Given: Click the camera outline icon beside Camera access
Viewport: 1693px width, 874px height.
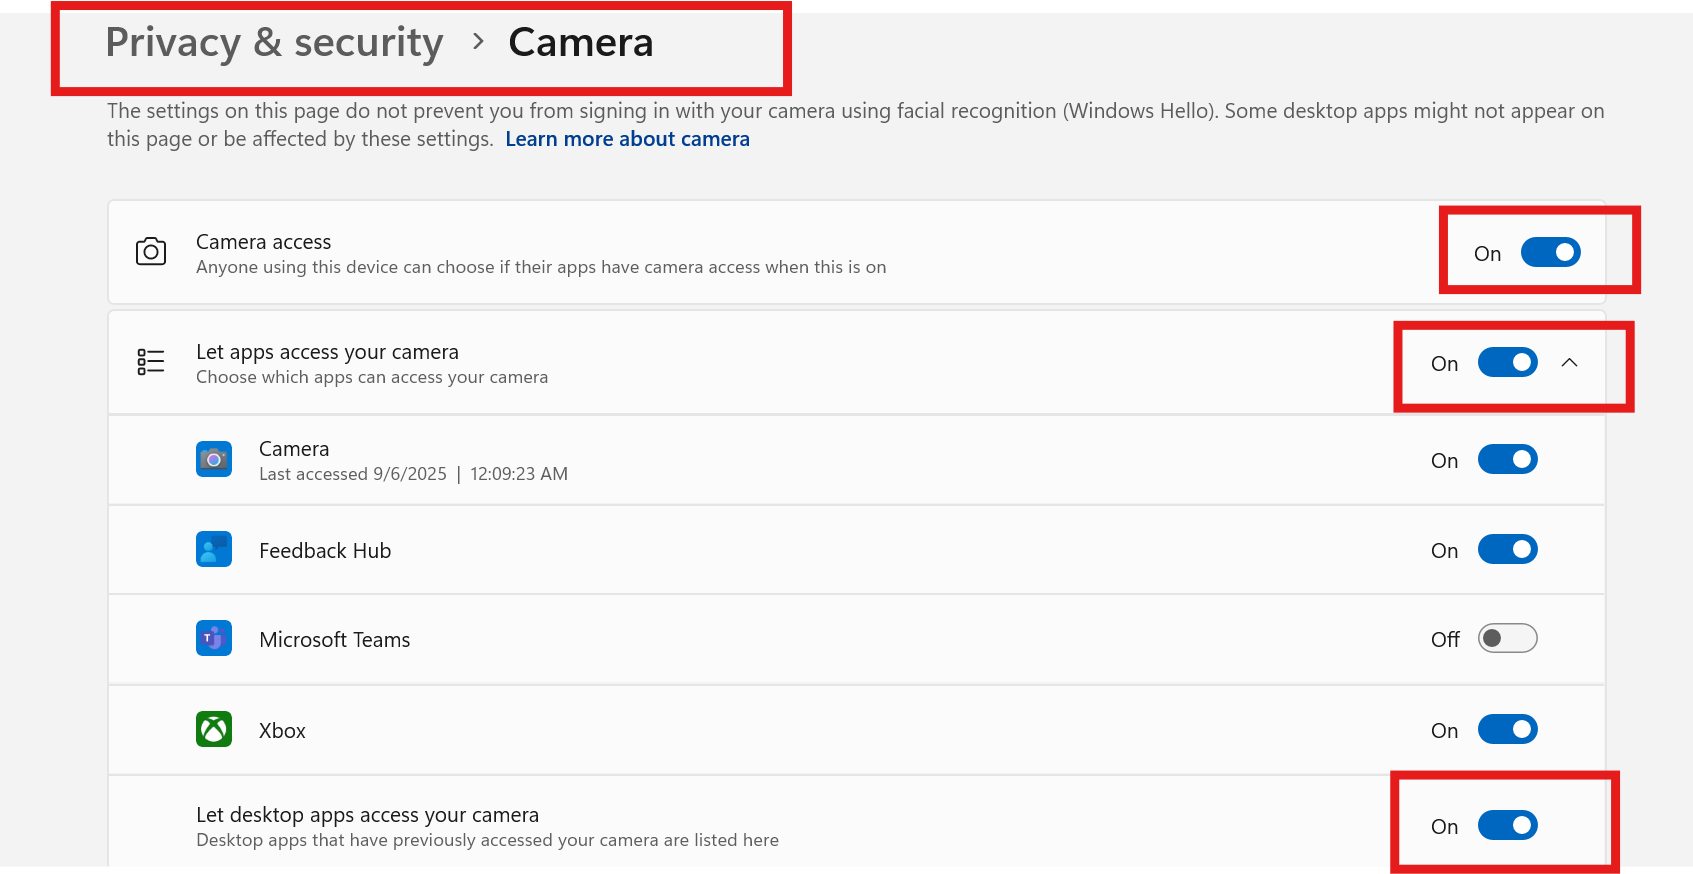Looking at the screenshot, I should [151, 252].
